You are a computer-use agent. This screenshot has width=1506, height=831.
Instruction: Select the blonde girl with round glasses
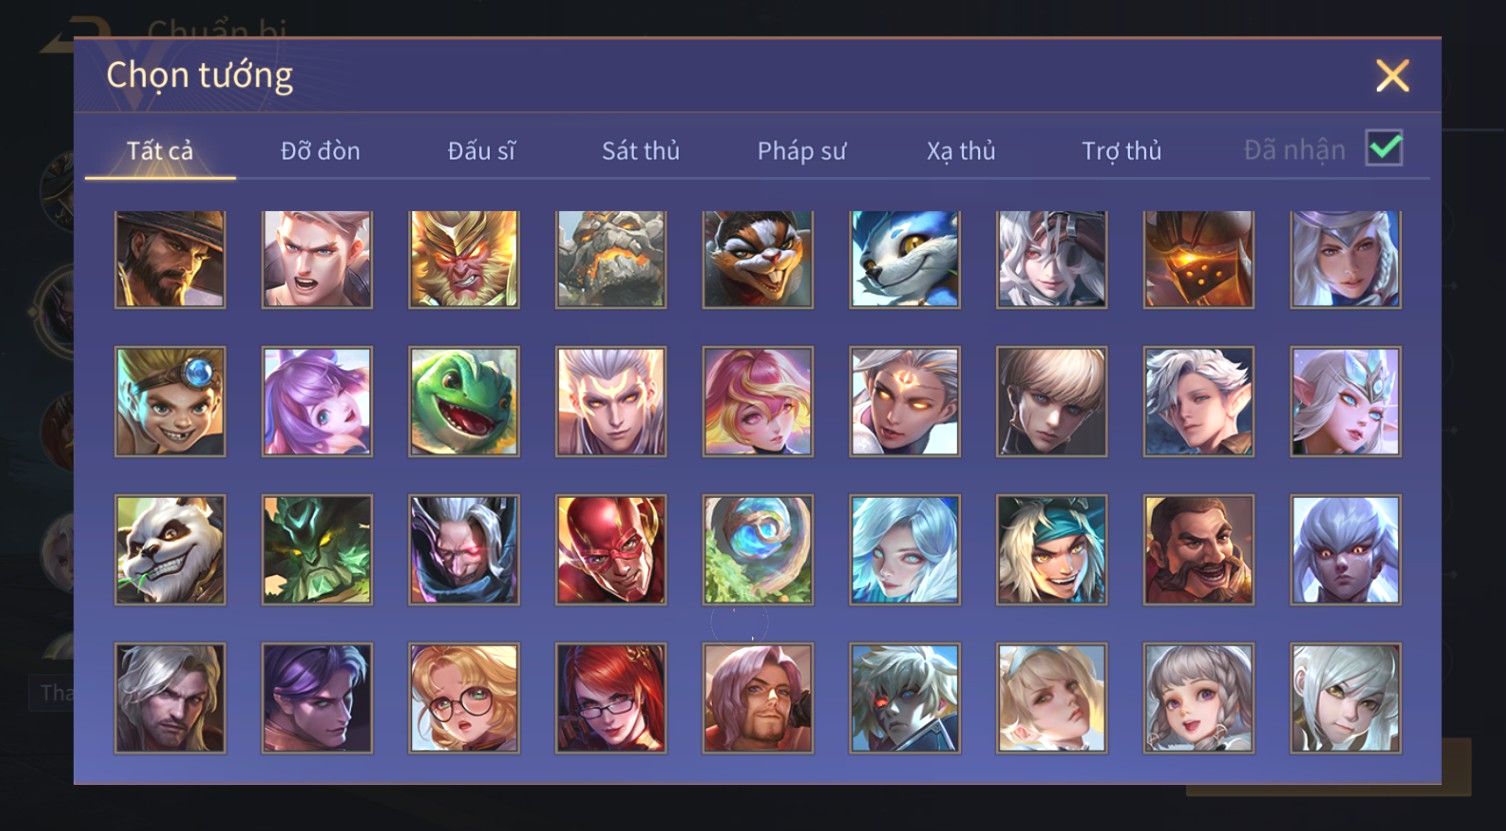click(464, 698)
